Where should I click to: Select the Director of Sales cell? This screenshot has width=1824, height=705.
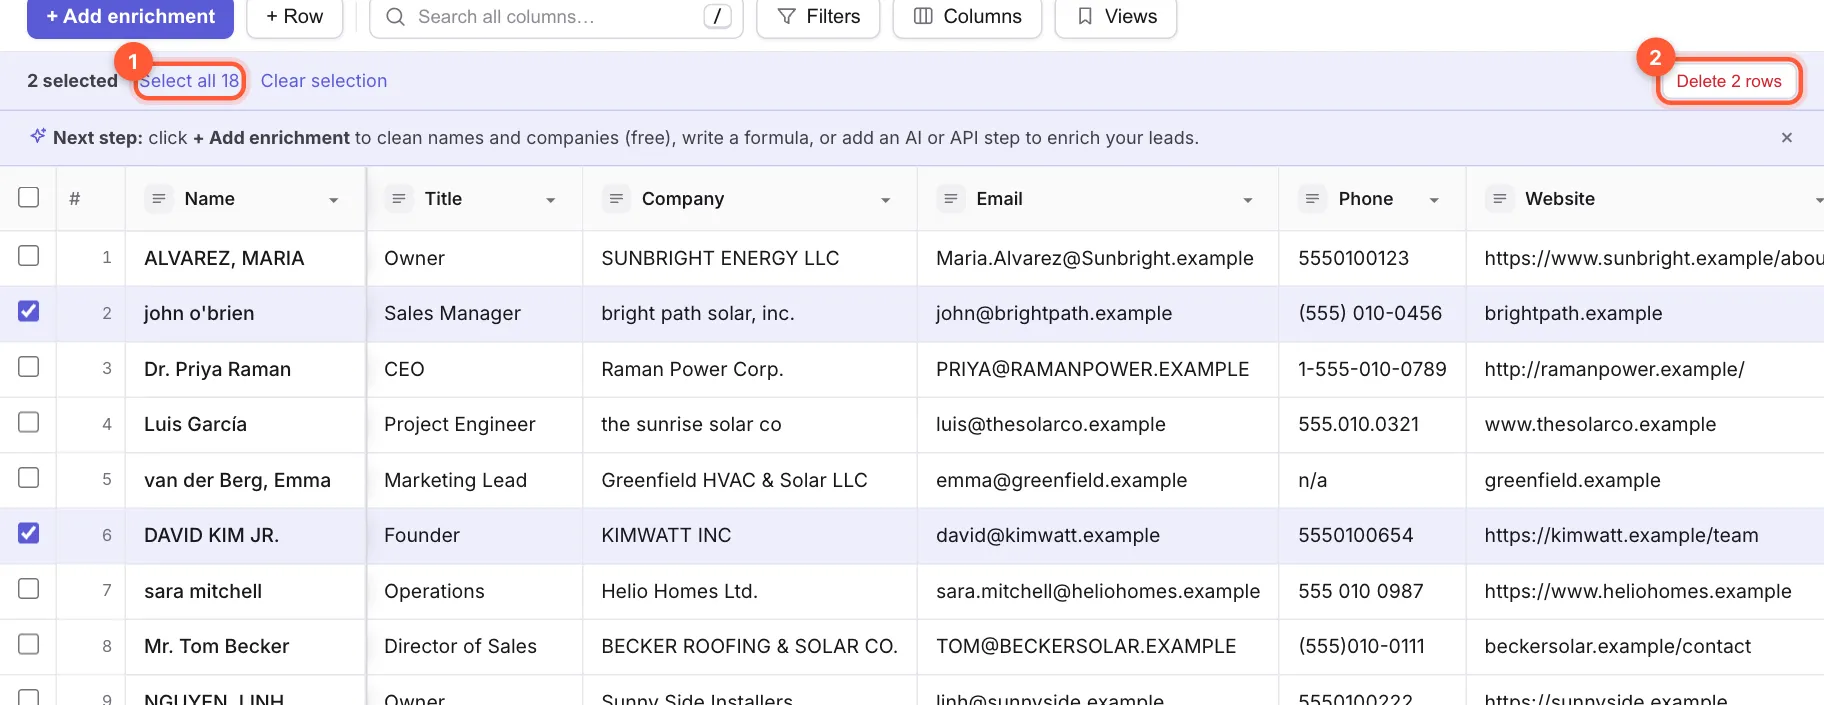pyautogui.click(x=474, y=647)
